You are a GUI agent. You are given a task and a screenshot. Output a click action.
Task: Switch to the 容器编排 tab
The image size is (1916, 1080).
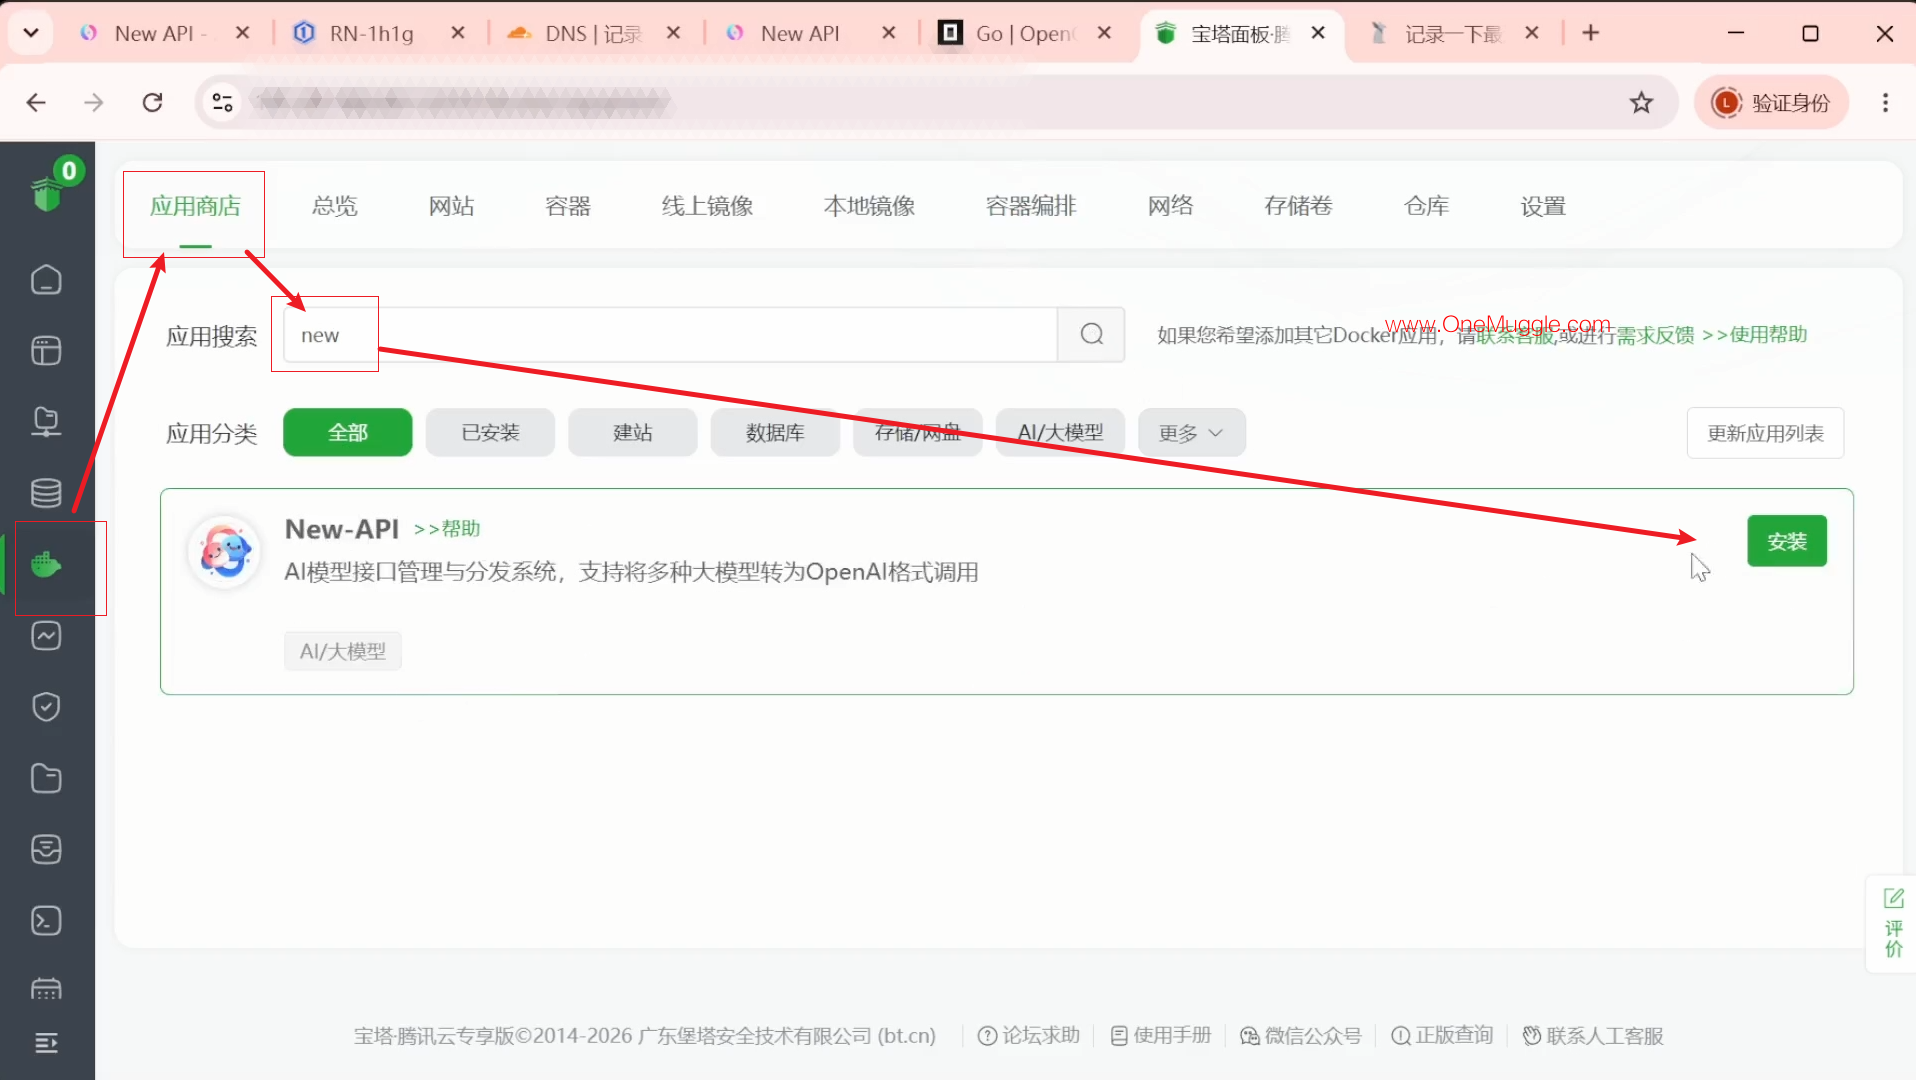(1031, 206)
